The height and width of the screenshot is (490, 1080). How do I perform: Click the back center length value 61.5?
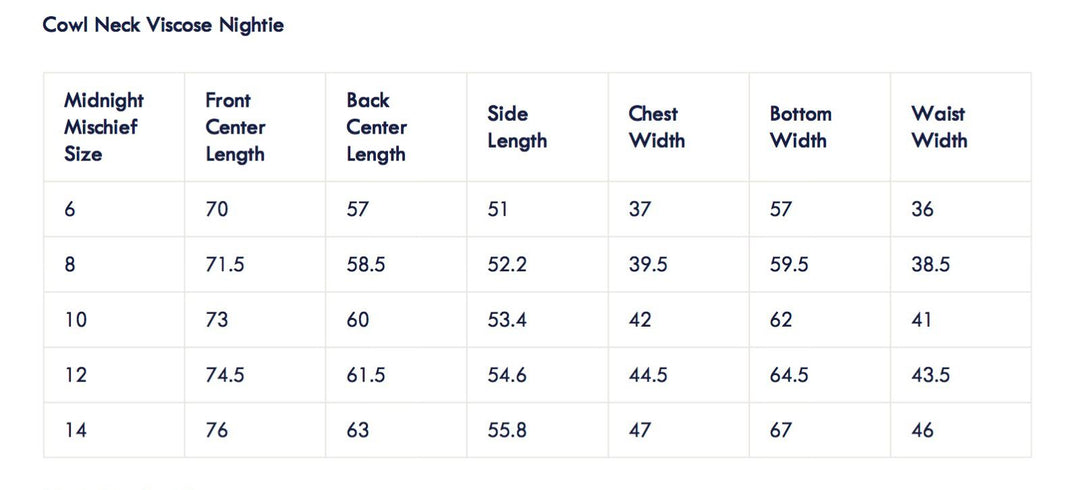(x=366, y=375)
